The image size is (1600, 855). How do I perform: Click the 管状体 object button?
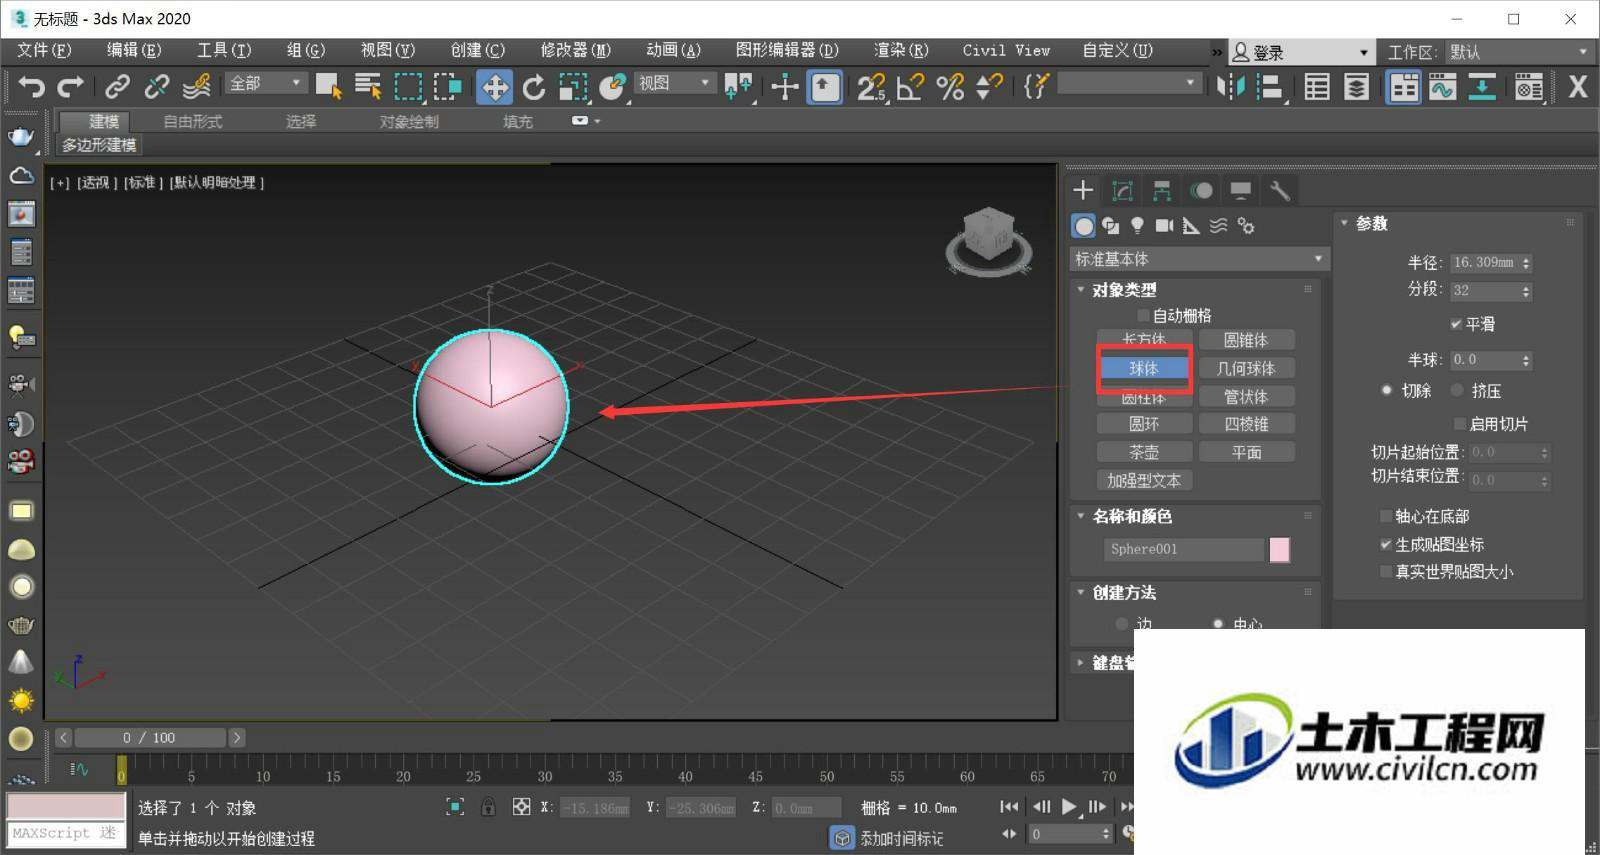1246,396
